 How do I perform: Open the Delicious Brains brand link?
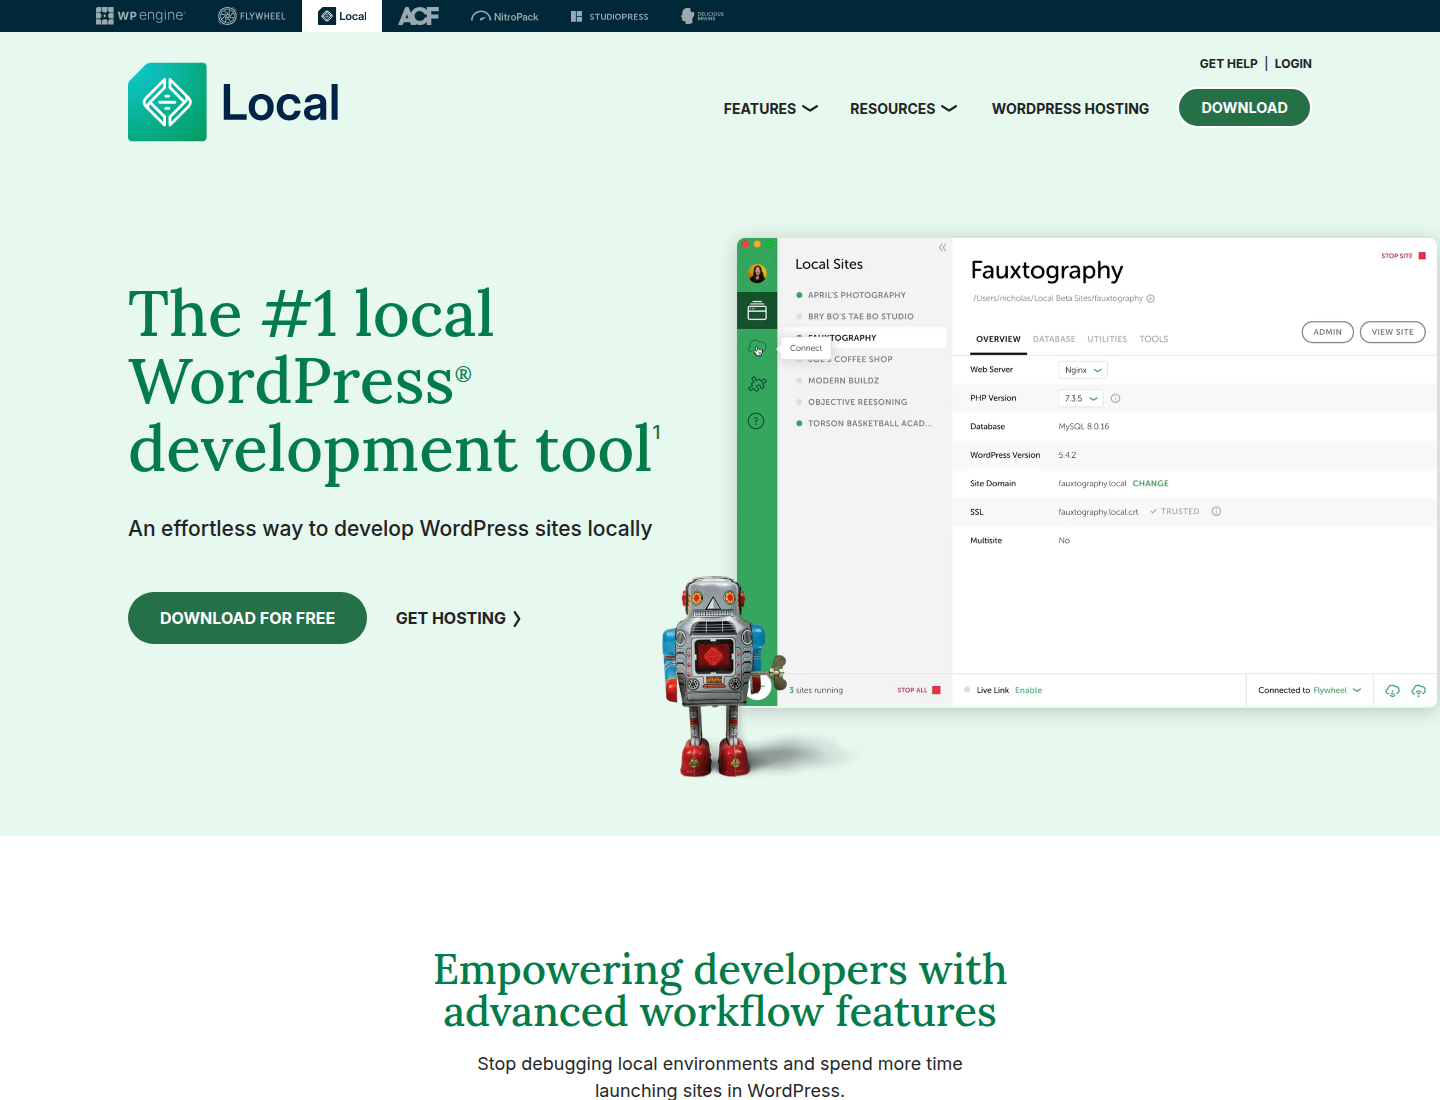click(702, 16)
